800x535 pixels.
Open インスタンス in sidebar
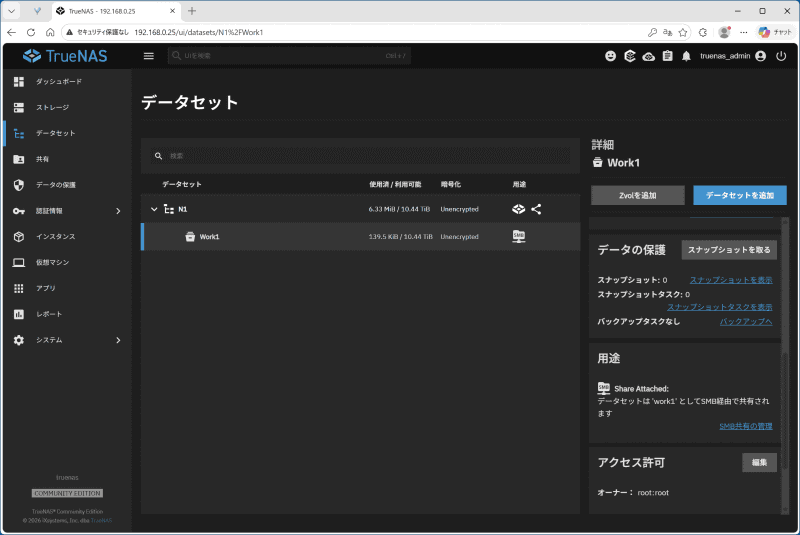pos(67,237)
